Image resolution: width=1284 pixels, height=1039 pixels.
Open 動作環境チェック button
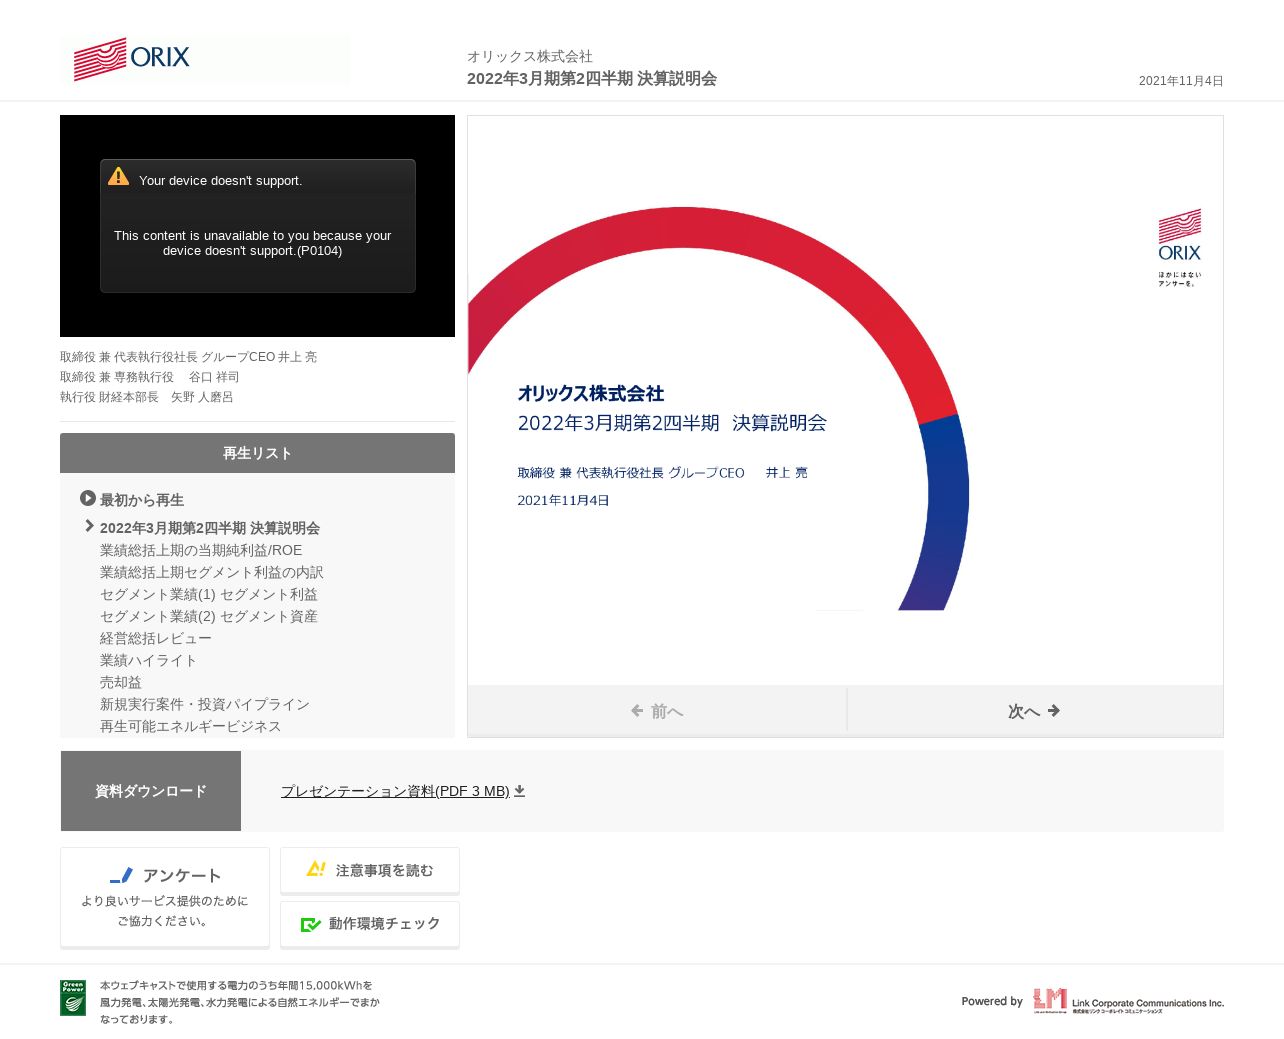370,924
